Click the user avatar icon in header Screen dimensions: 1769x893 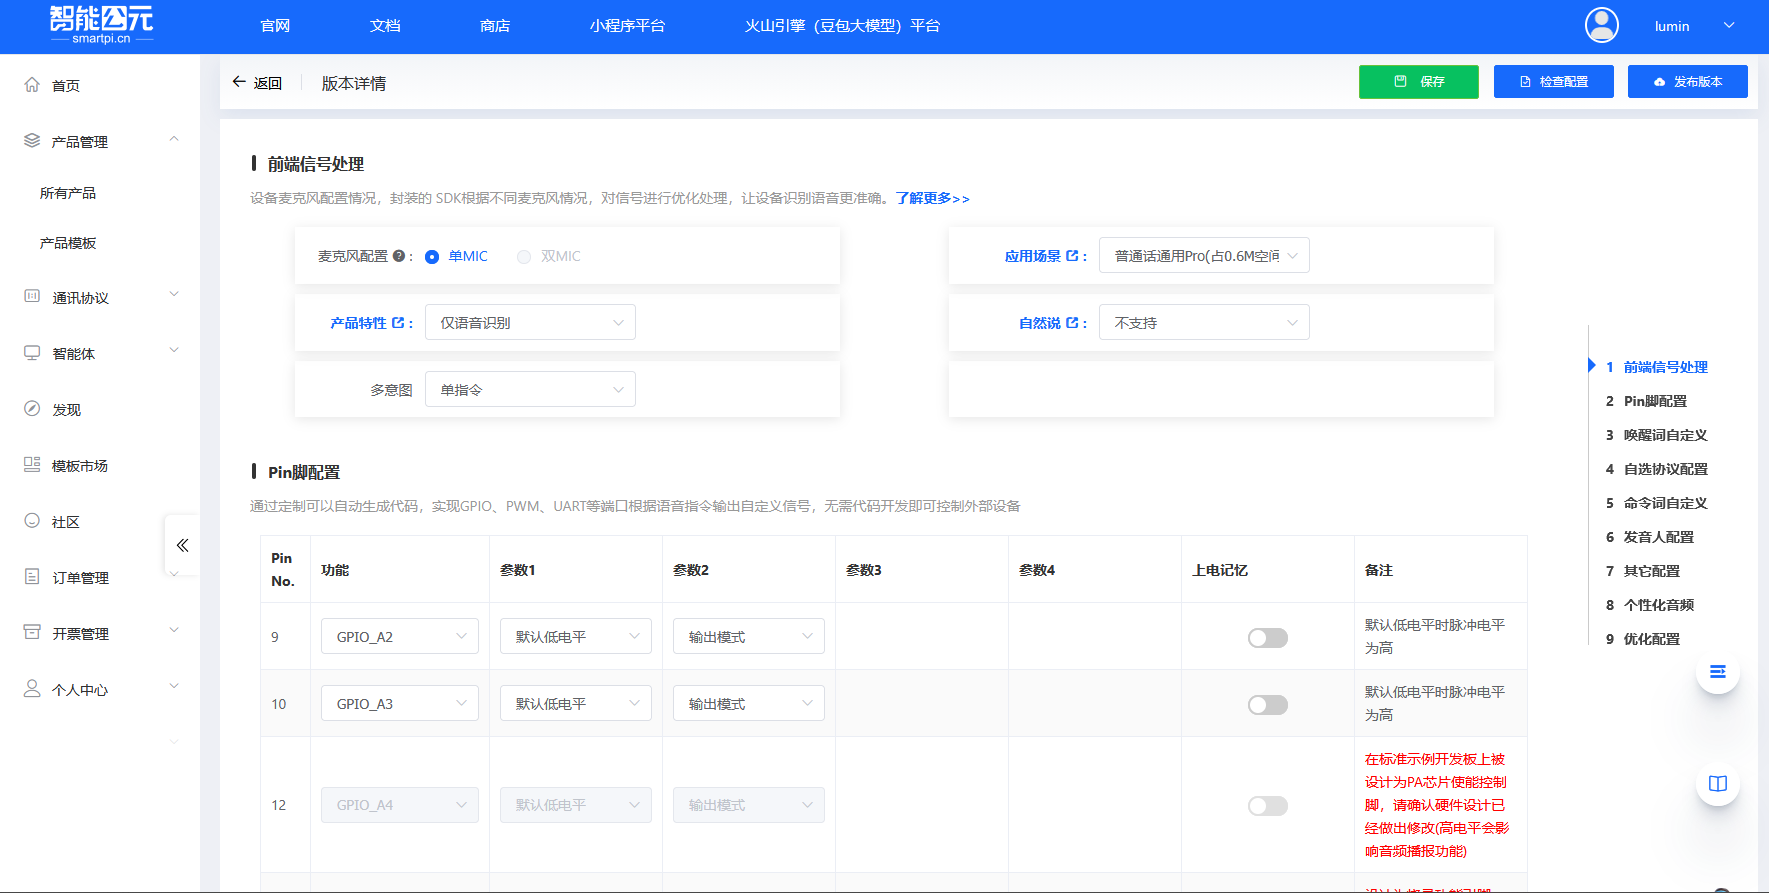coord(1601,26)
